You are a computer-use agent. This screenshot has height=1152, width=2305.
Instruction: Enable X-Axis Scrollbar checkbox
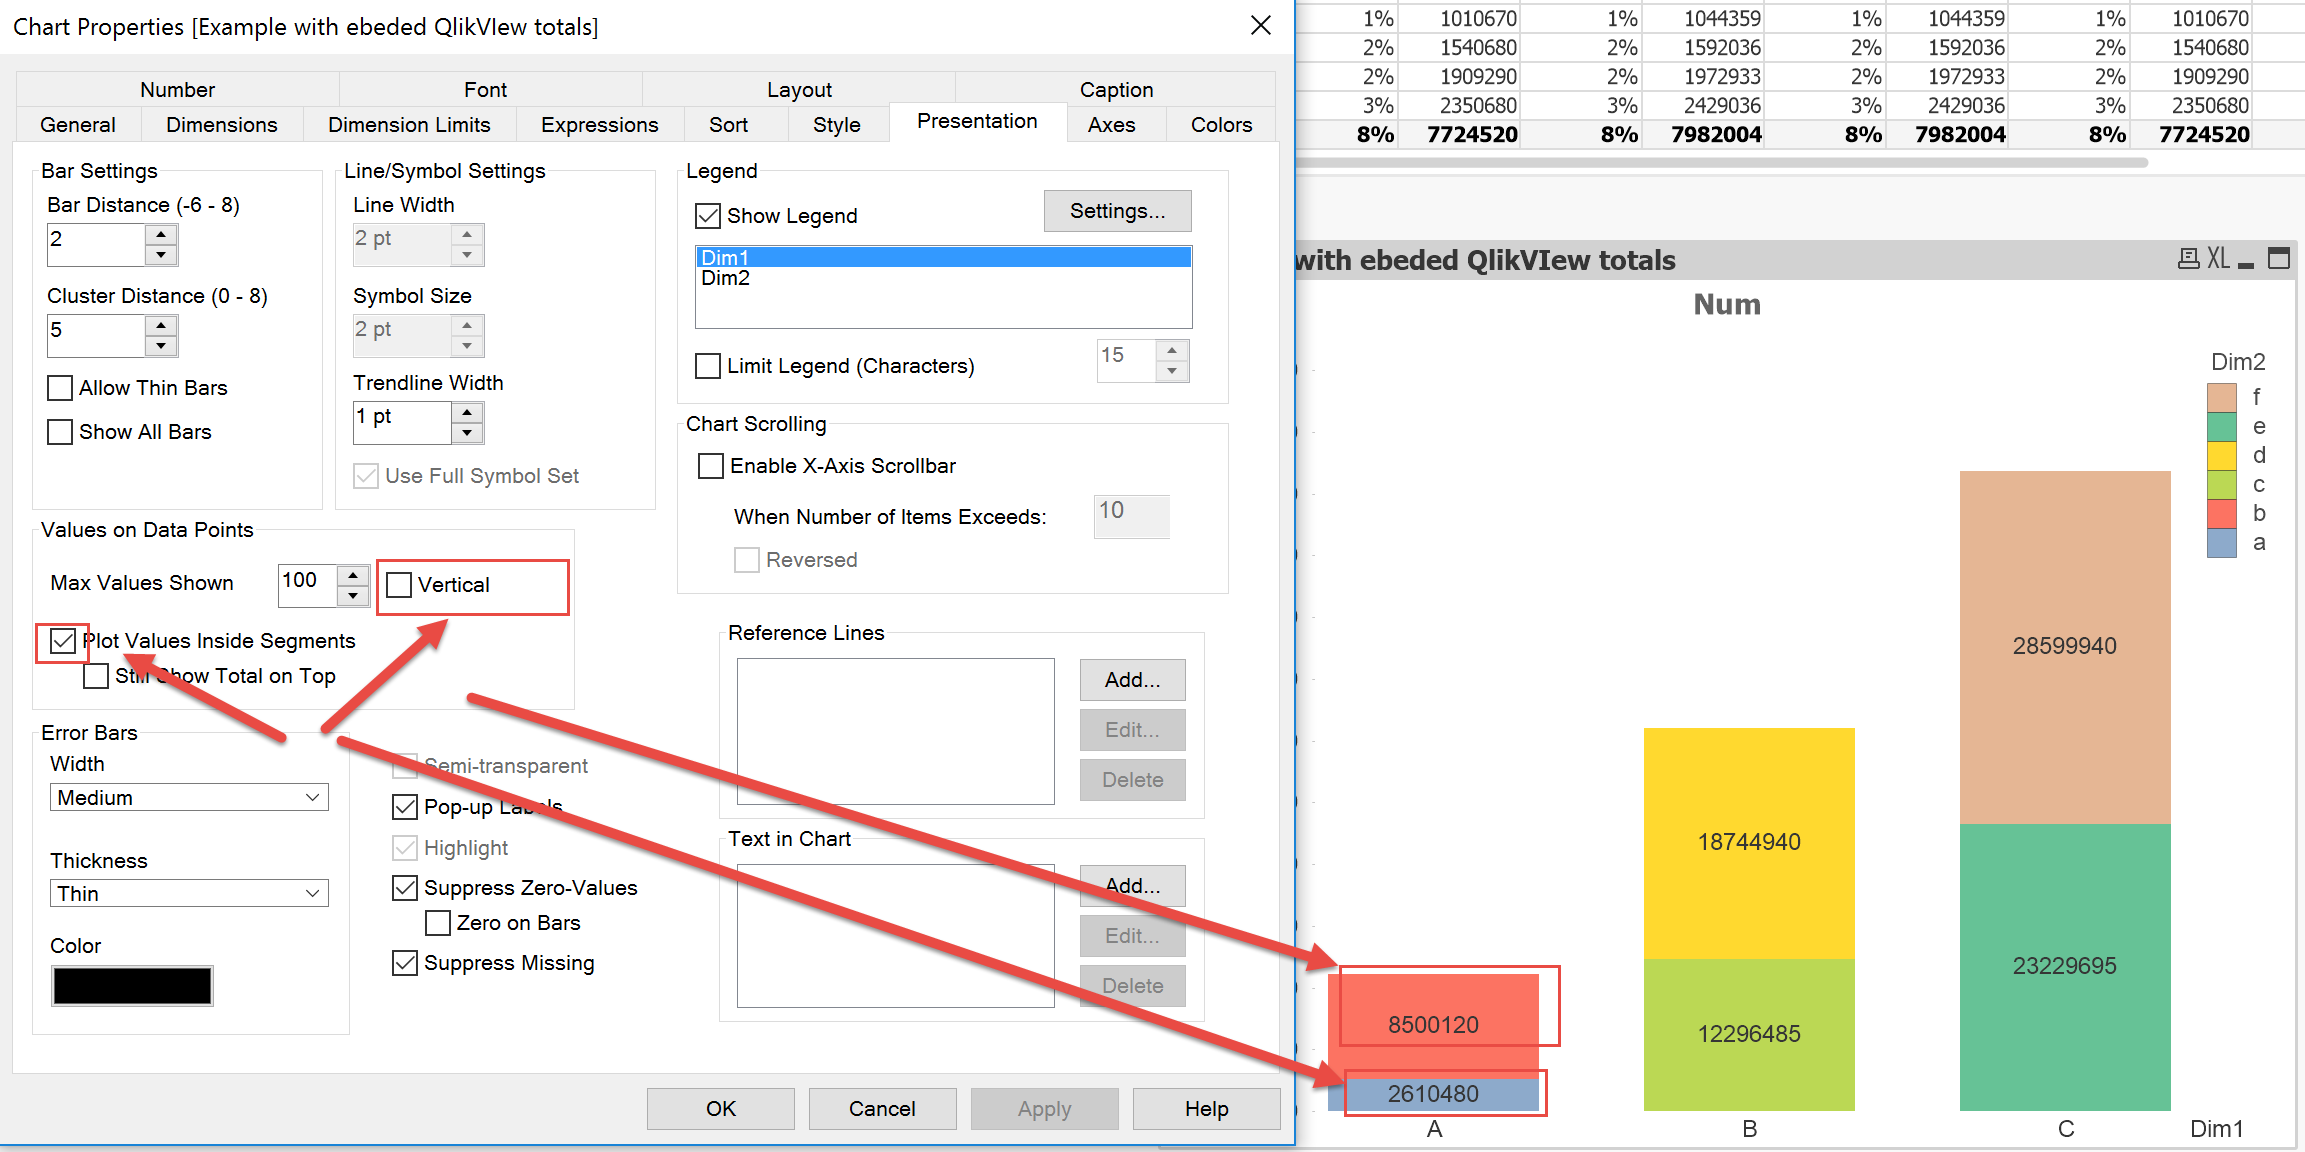click(x=711, y=466)
